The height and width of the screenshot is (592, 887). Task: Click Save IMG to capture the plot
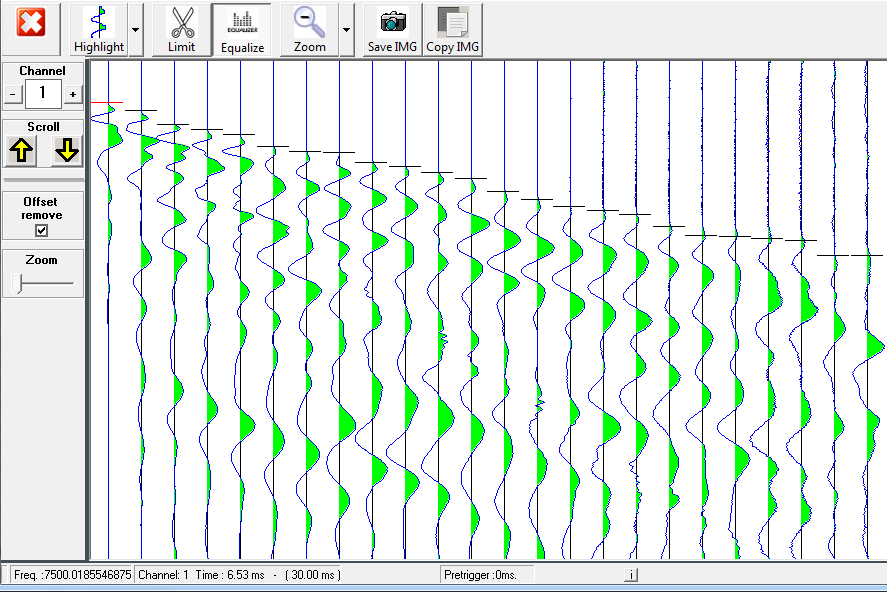click(x=391, y=28)
